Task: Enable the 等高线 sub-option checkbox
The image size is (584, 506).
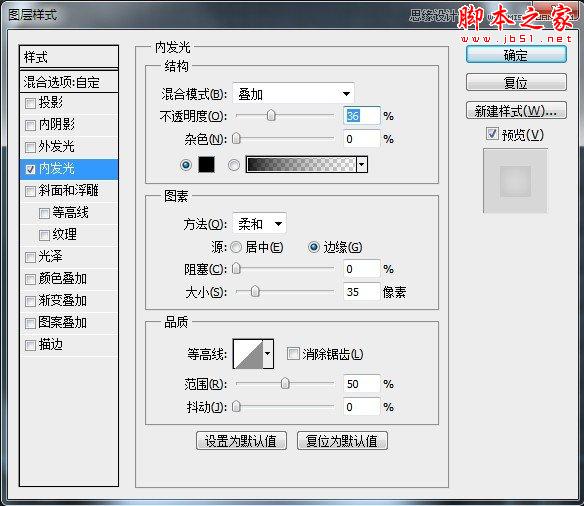Action: point(44,213)
